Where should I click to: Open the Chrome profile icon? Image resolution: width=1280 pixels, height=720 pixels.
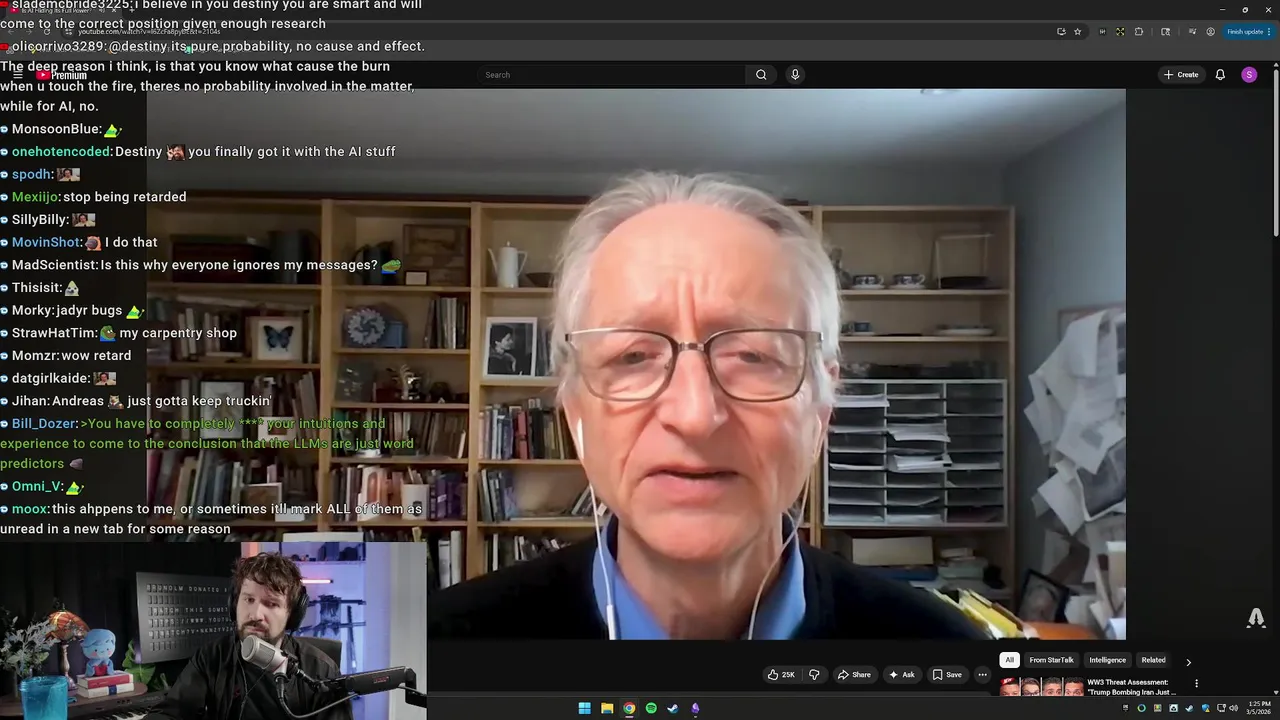tap(1210, 32)
